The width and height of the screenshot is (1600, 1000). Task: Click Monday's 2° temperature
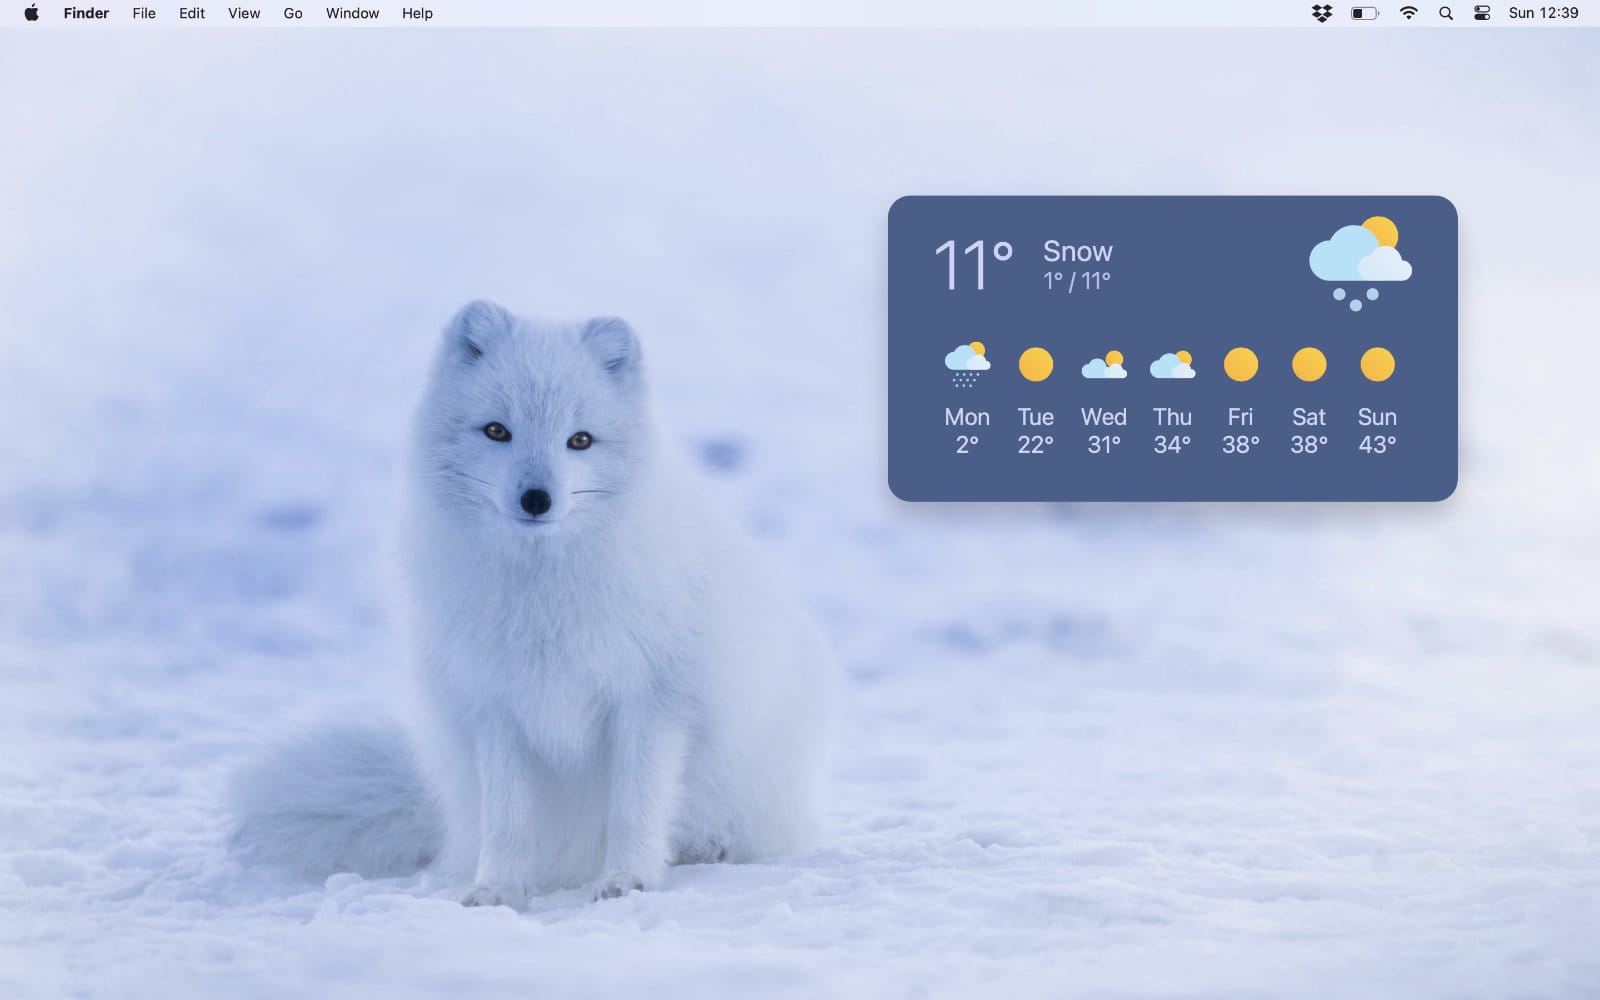pyautogui.click(x=967, y=444)
